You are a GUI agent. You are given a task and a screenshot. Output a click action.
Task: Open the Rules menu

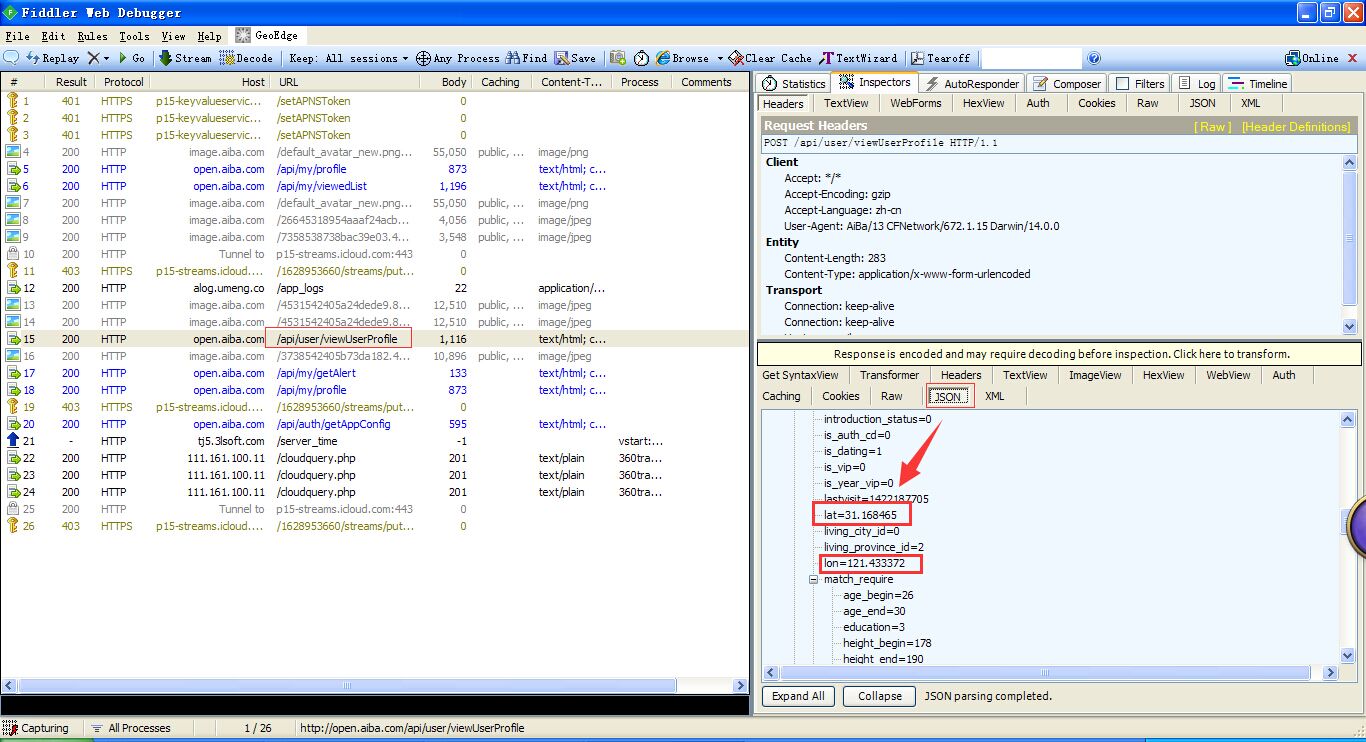coord(93,36)
